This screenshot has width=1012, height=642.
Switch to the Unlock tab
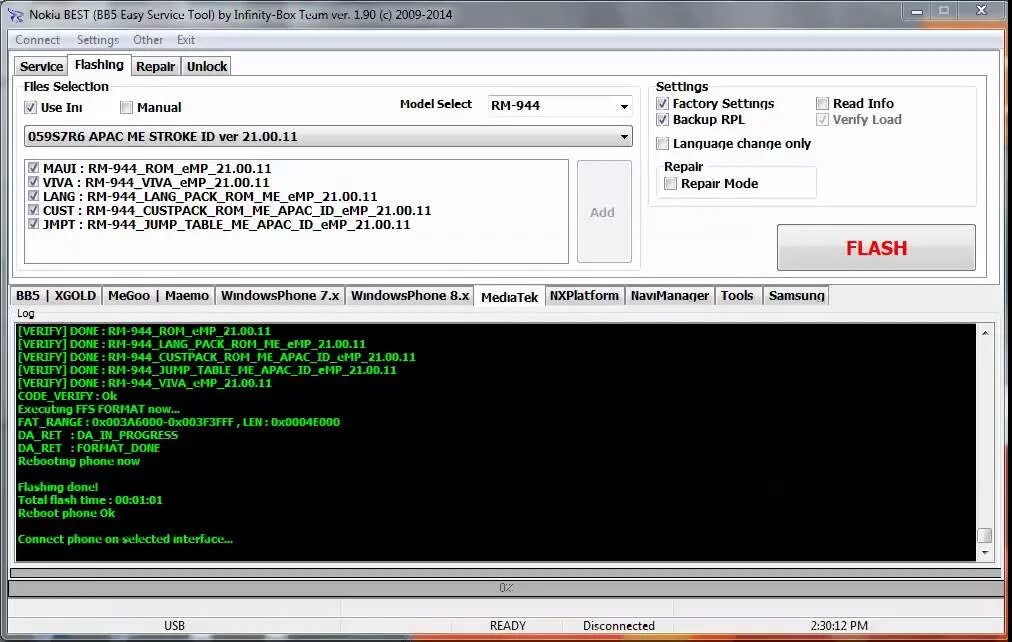207,66
